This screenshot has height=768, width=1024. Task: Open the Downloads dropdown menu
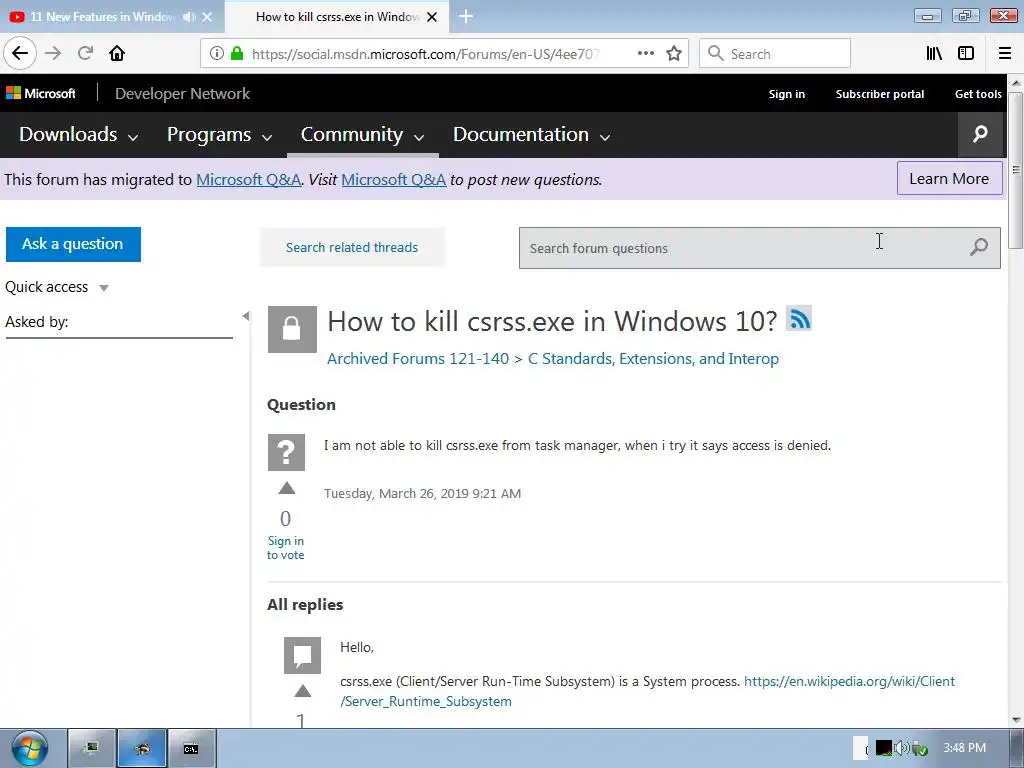(x=78, y=135)
